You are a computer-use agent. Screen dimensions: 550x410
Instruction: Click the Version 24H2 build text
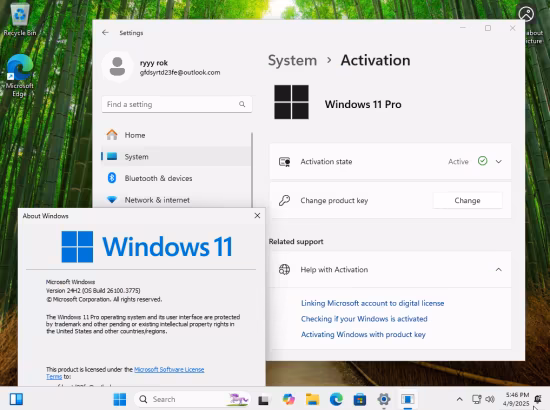pos(93,291)
